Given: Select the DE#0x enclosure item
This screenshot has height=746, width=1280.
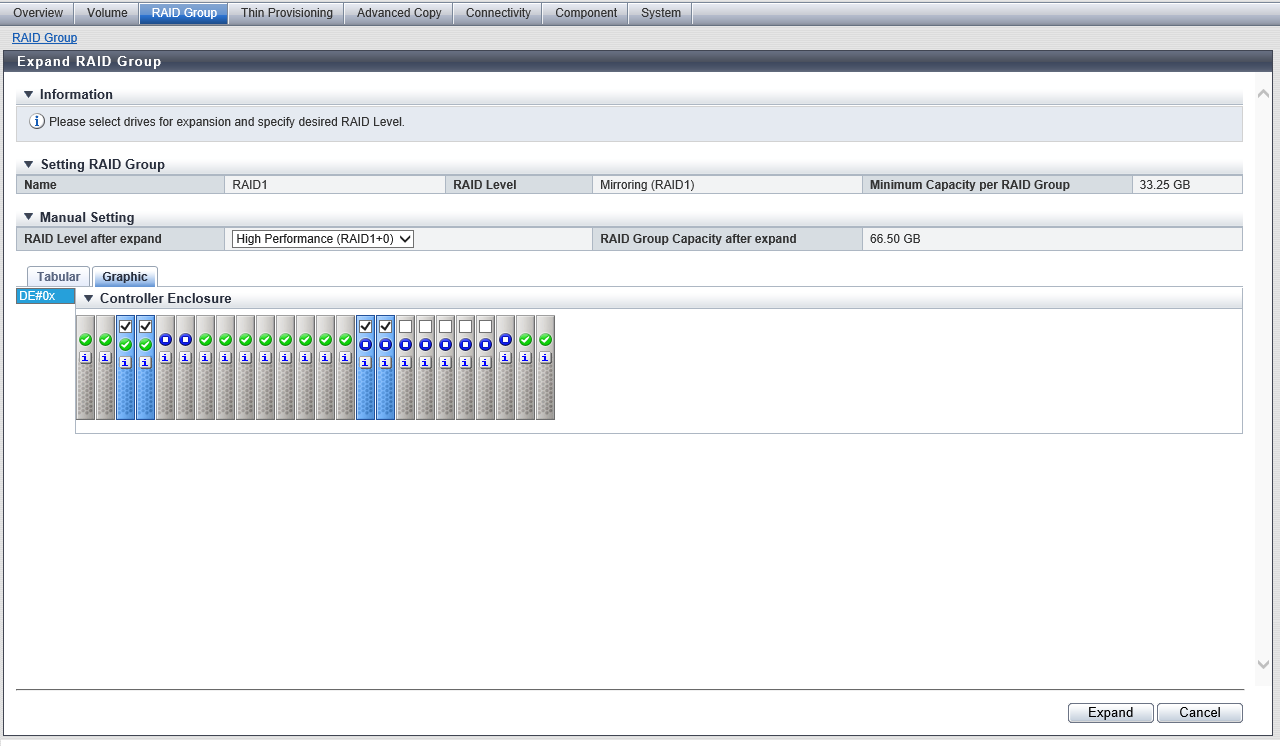Looking at the screenshot, I should [45, 296].
